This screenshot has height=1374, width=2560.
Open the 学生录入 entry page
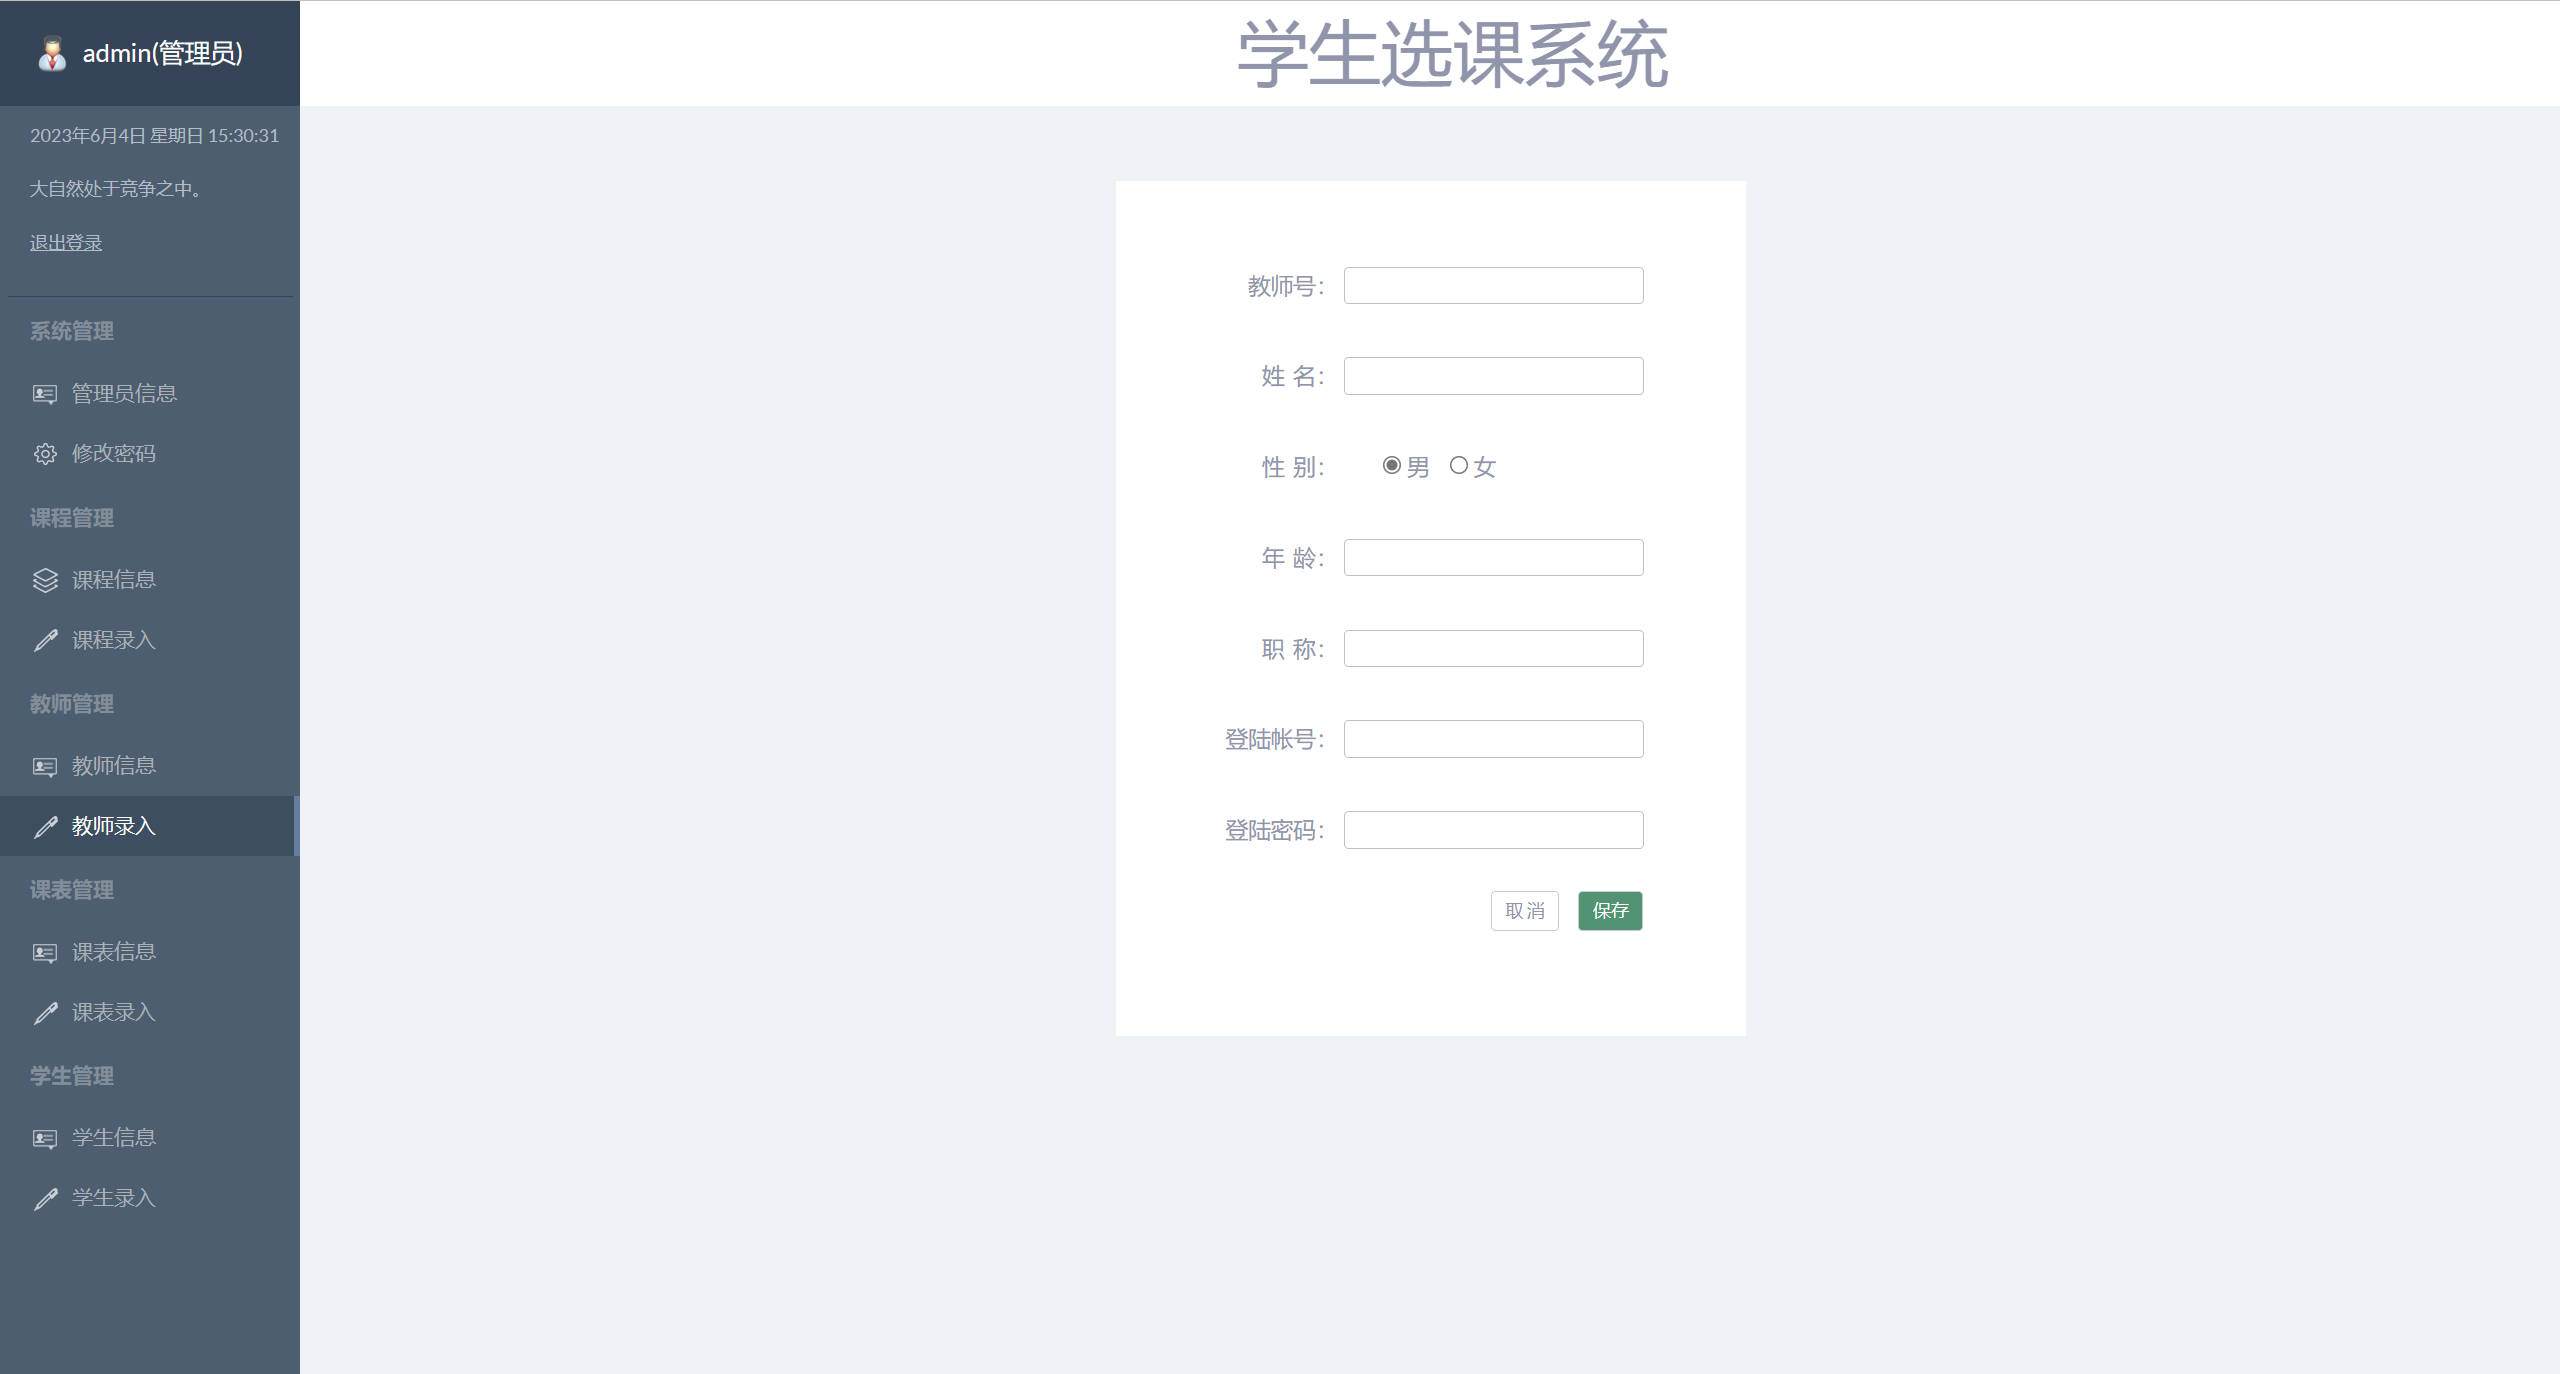tap(113, 1198)
